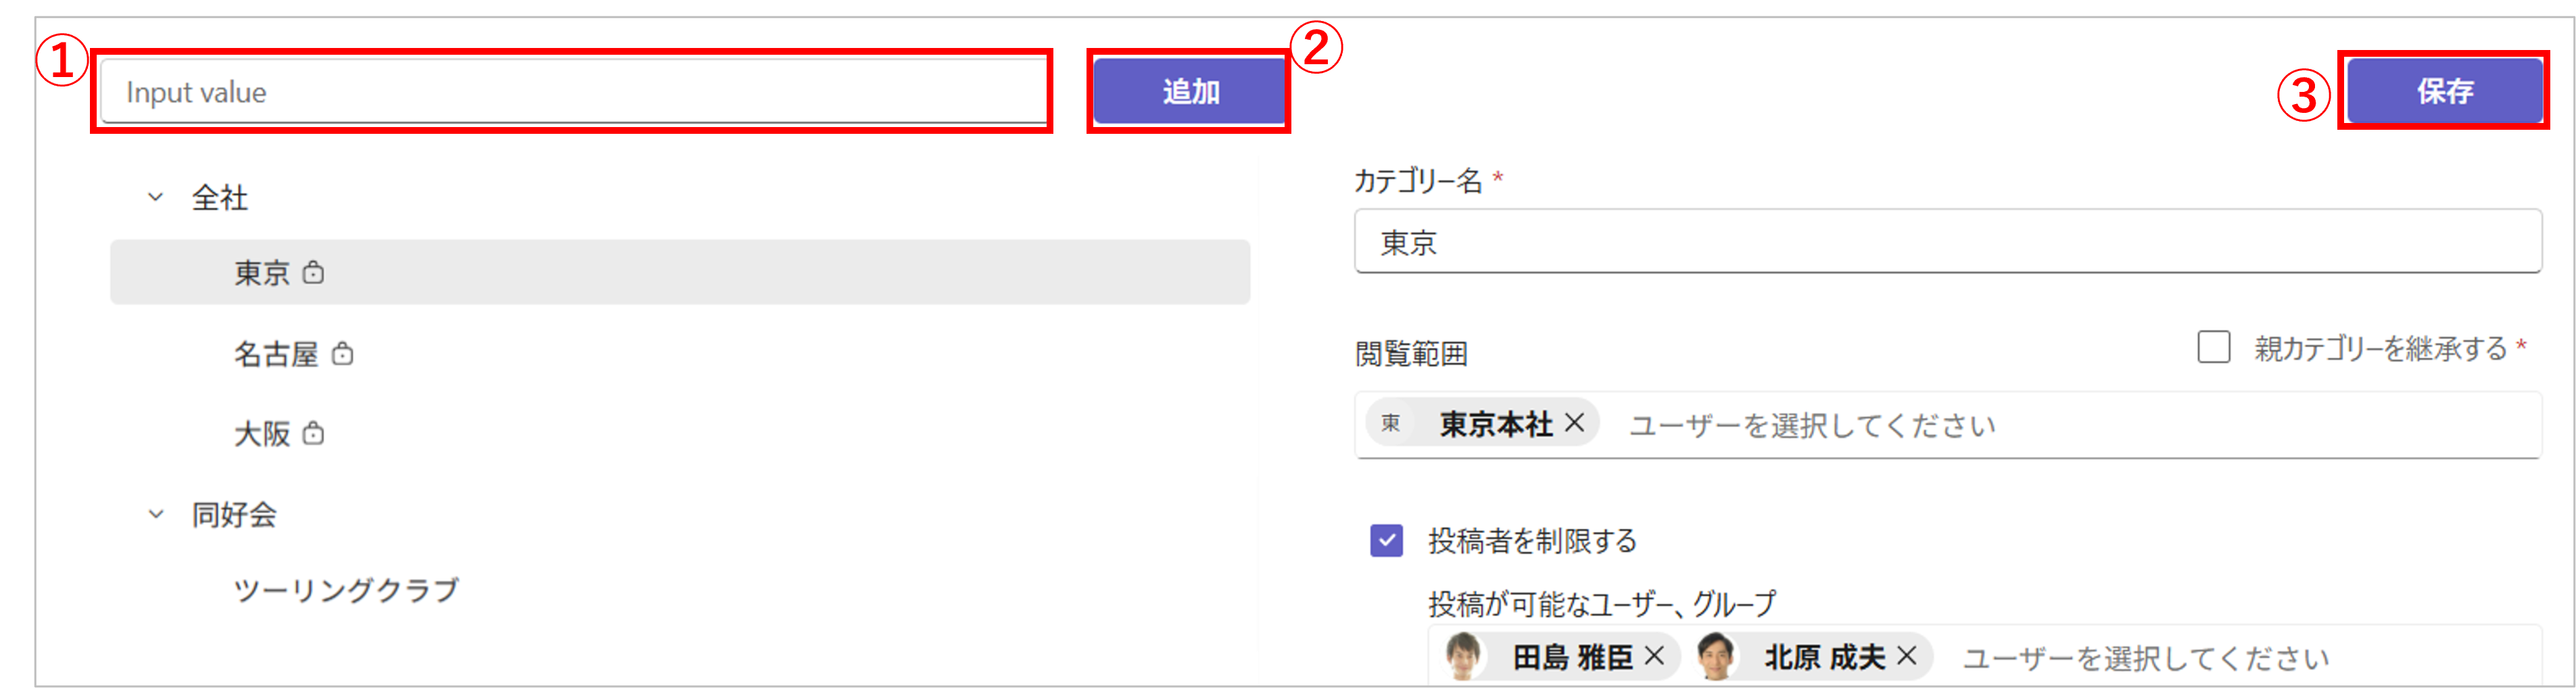Click the lock icon next to 東京
This screenshot has width=2576, height=688.
[x=313, y=272]
